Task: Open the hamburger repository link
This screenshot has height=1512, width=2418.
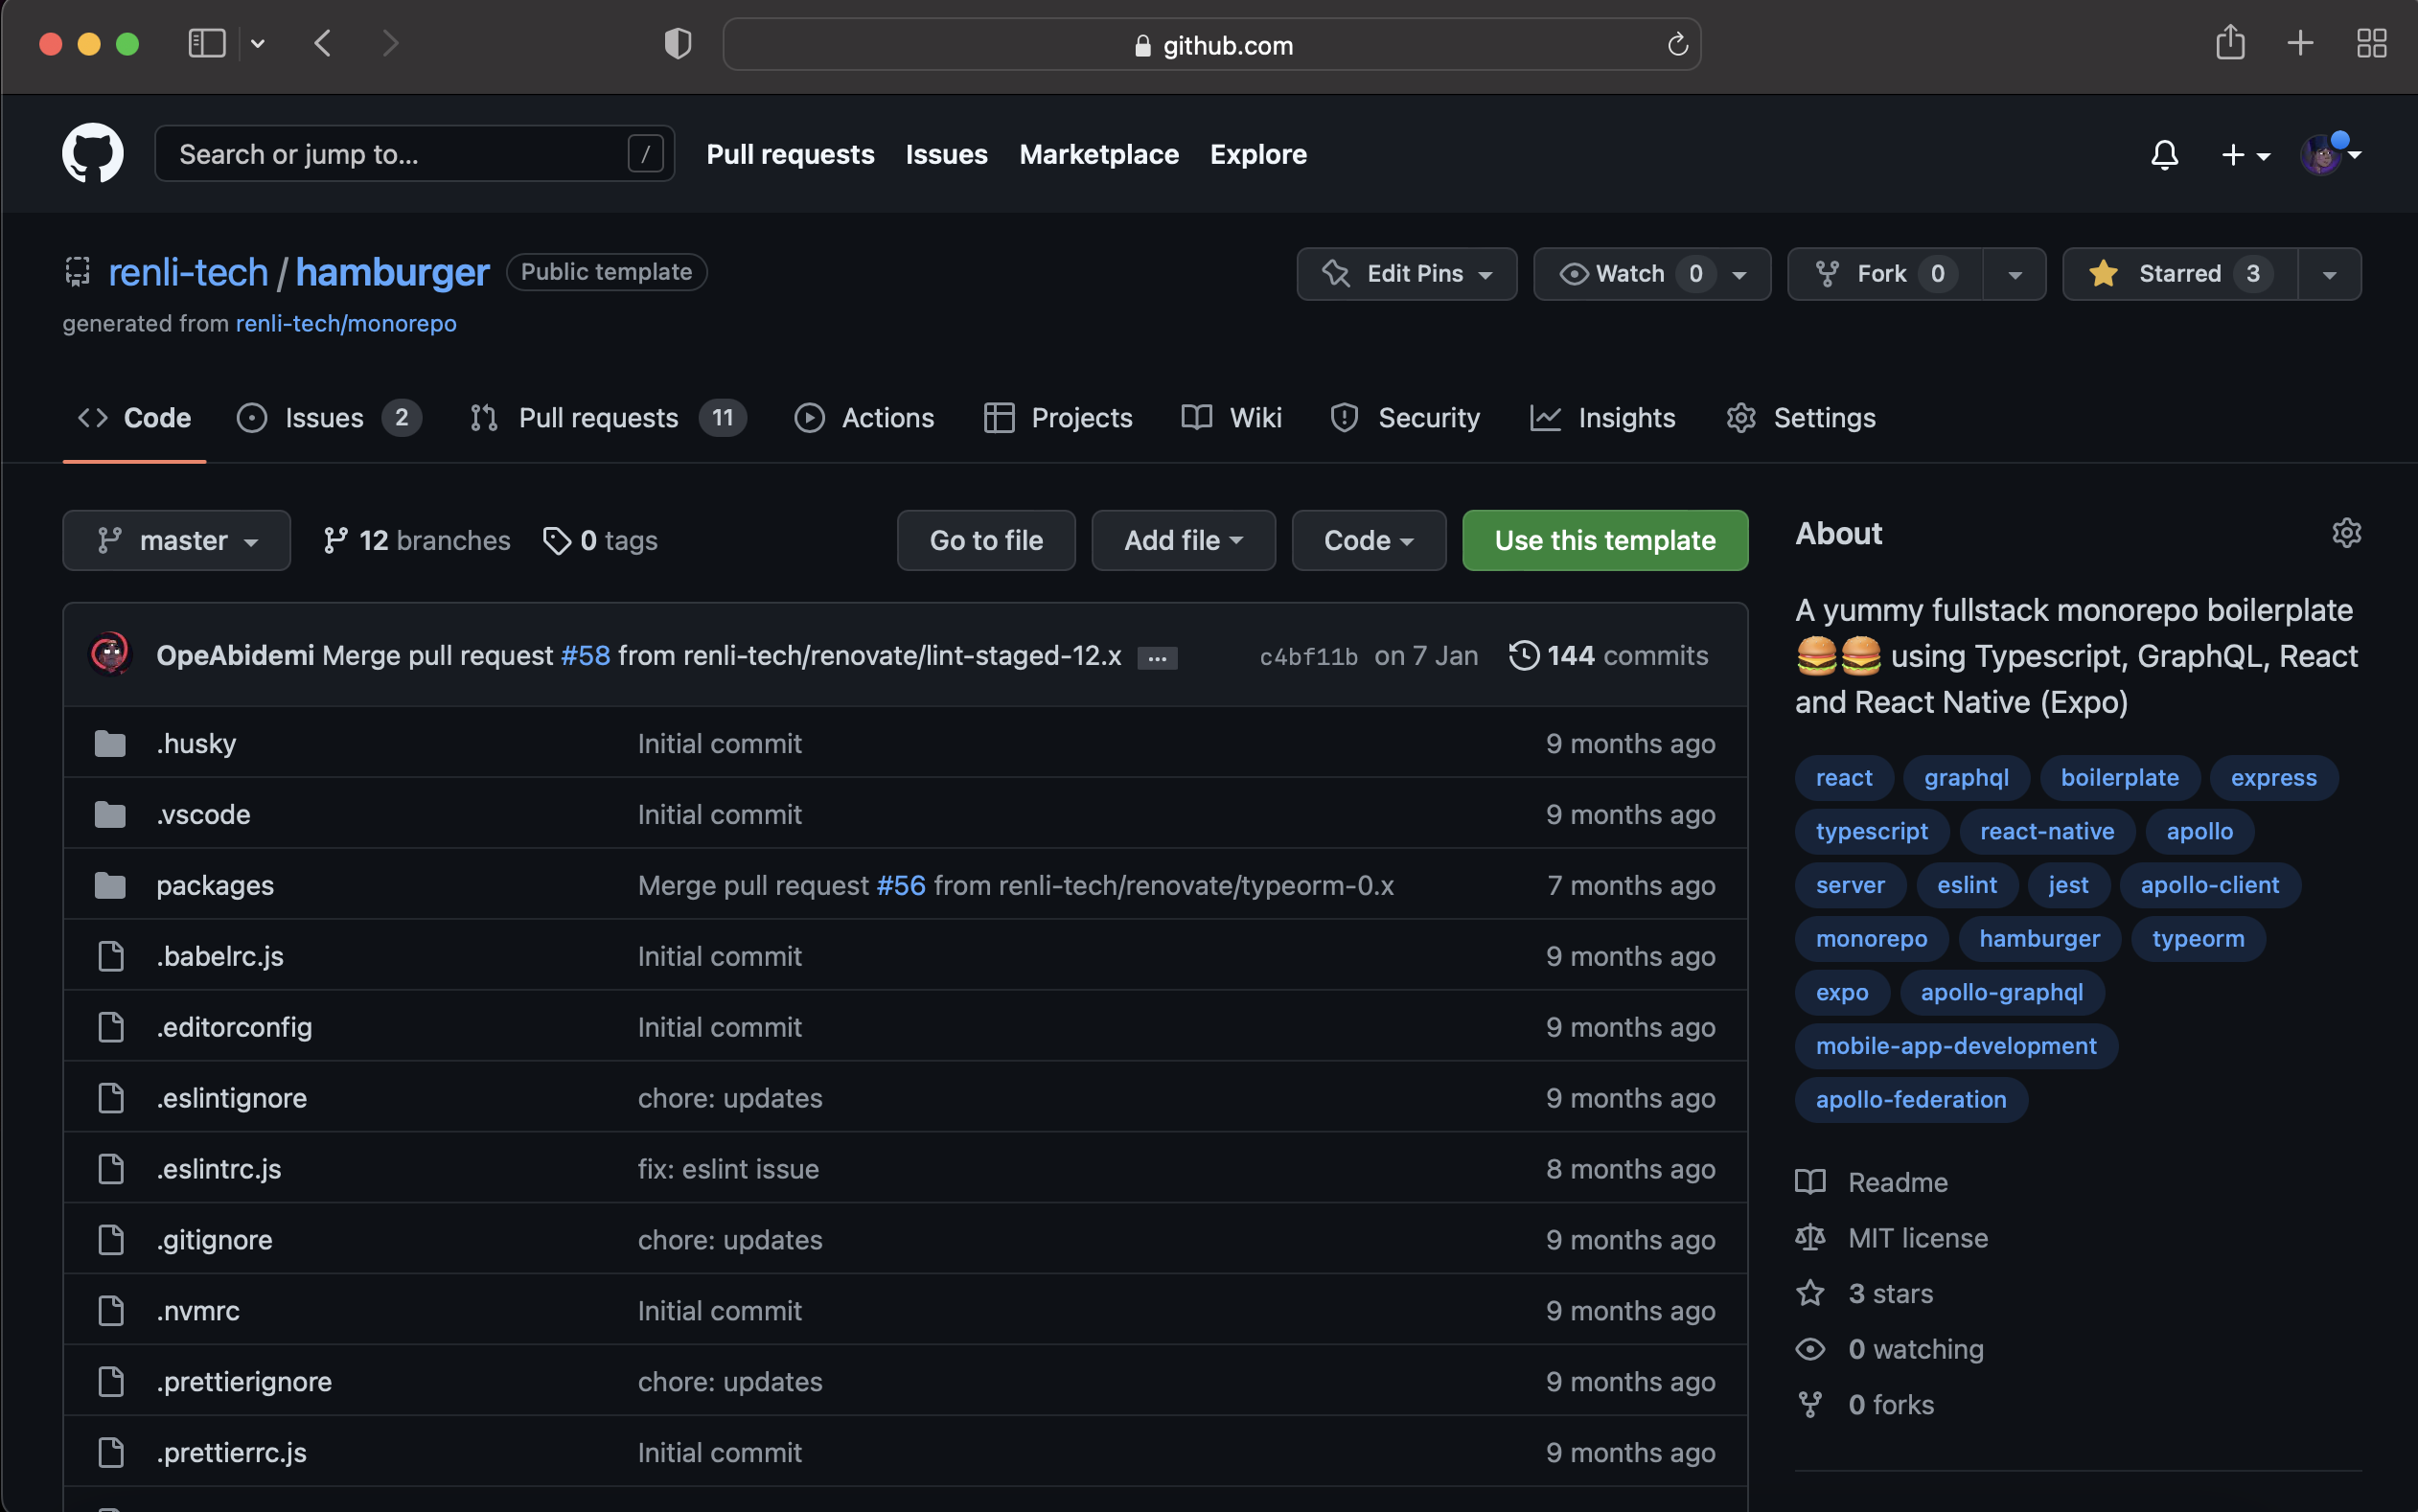Action: coord(392,272)
